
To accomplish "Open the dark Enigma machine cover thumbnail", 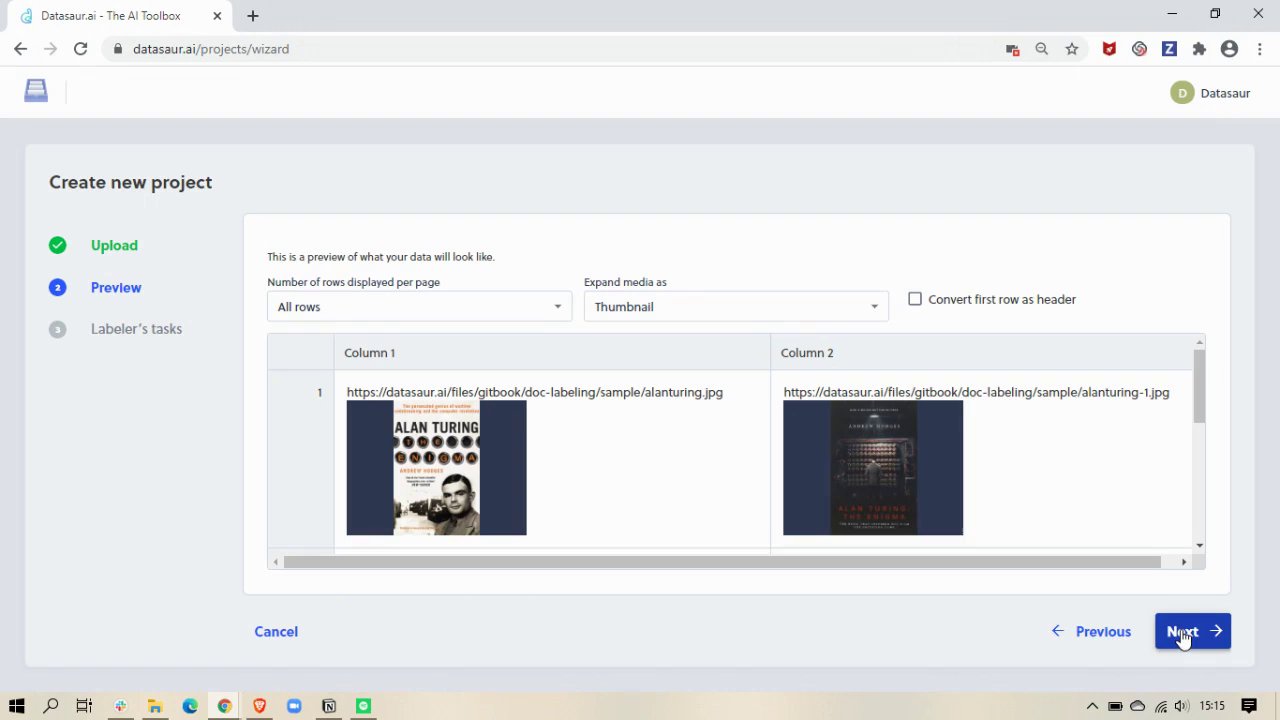I will click(873, 468).
